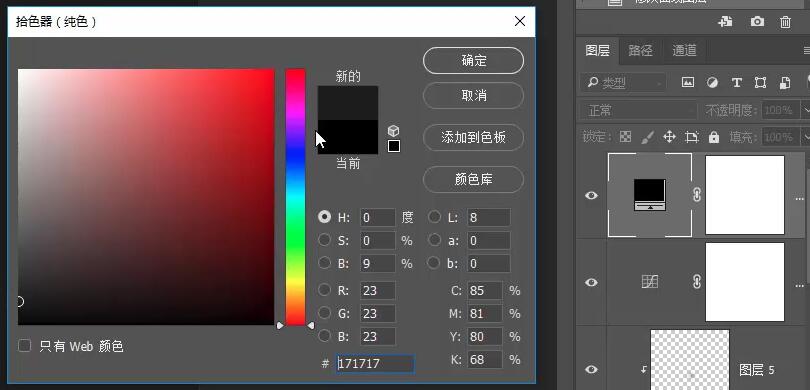810x390 pixels.
Task: Close the 拾色器 dialog
Action: click(x=520, y=21)
